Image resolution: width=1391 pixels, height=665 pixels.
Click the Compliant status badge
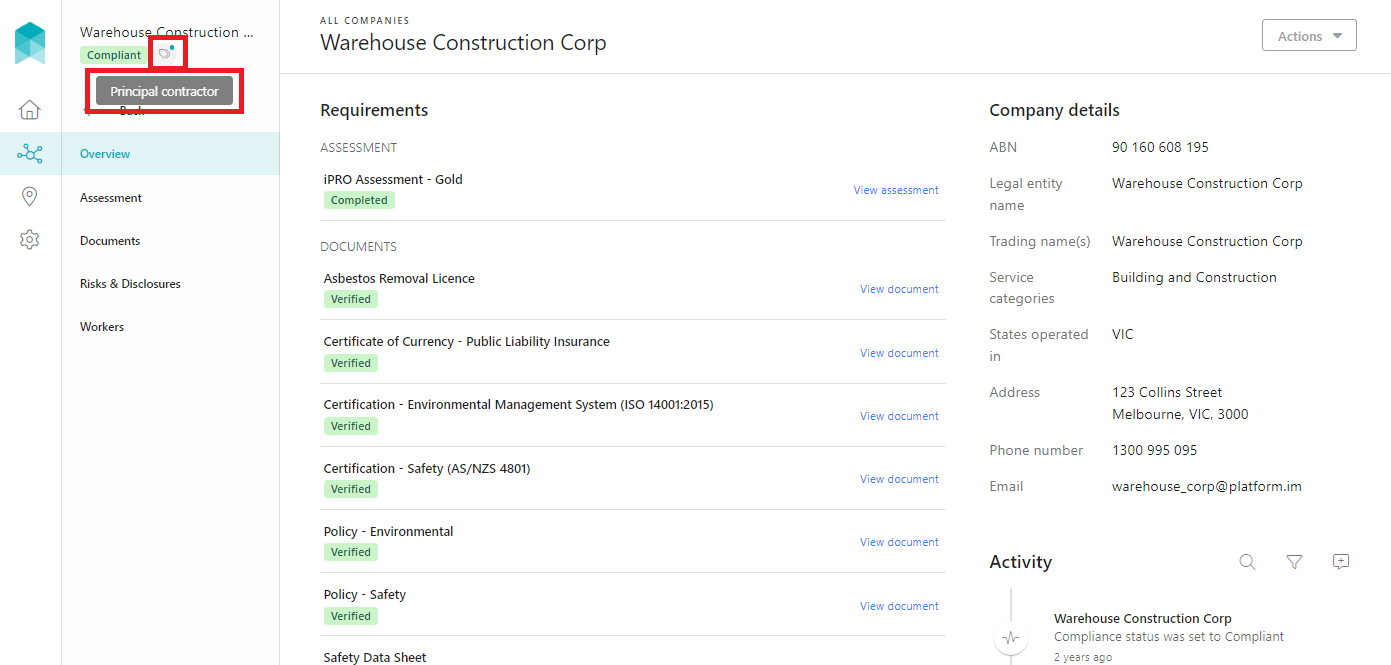pos(114,55)
